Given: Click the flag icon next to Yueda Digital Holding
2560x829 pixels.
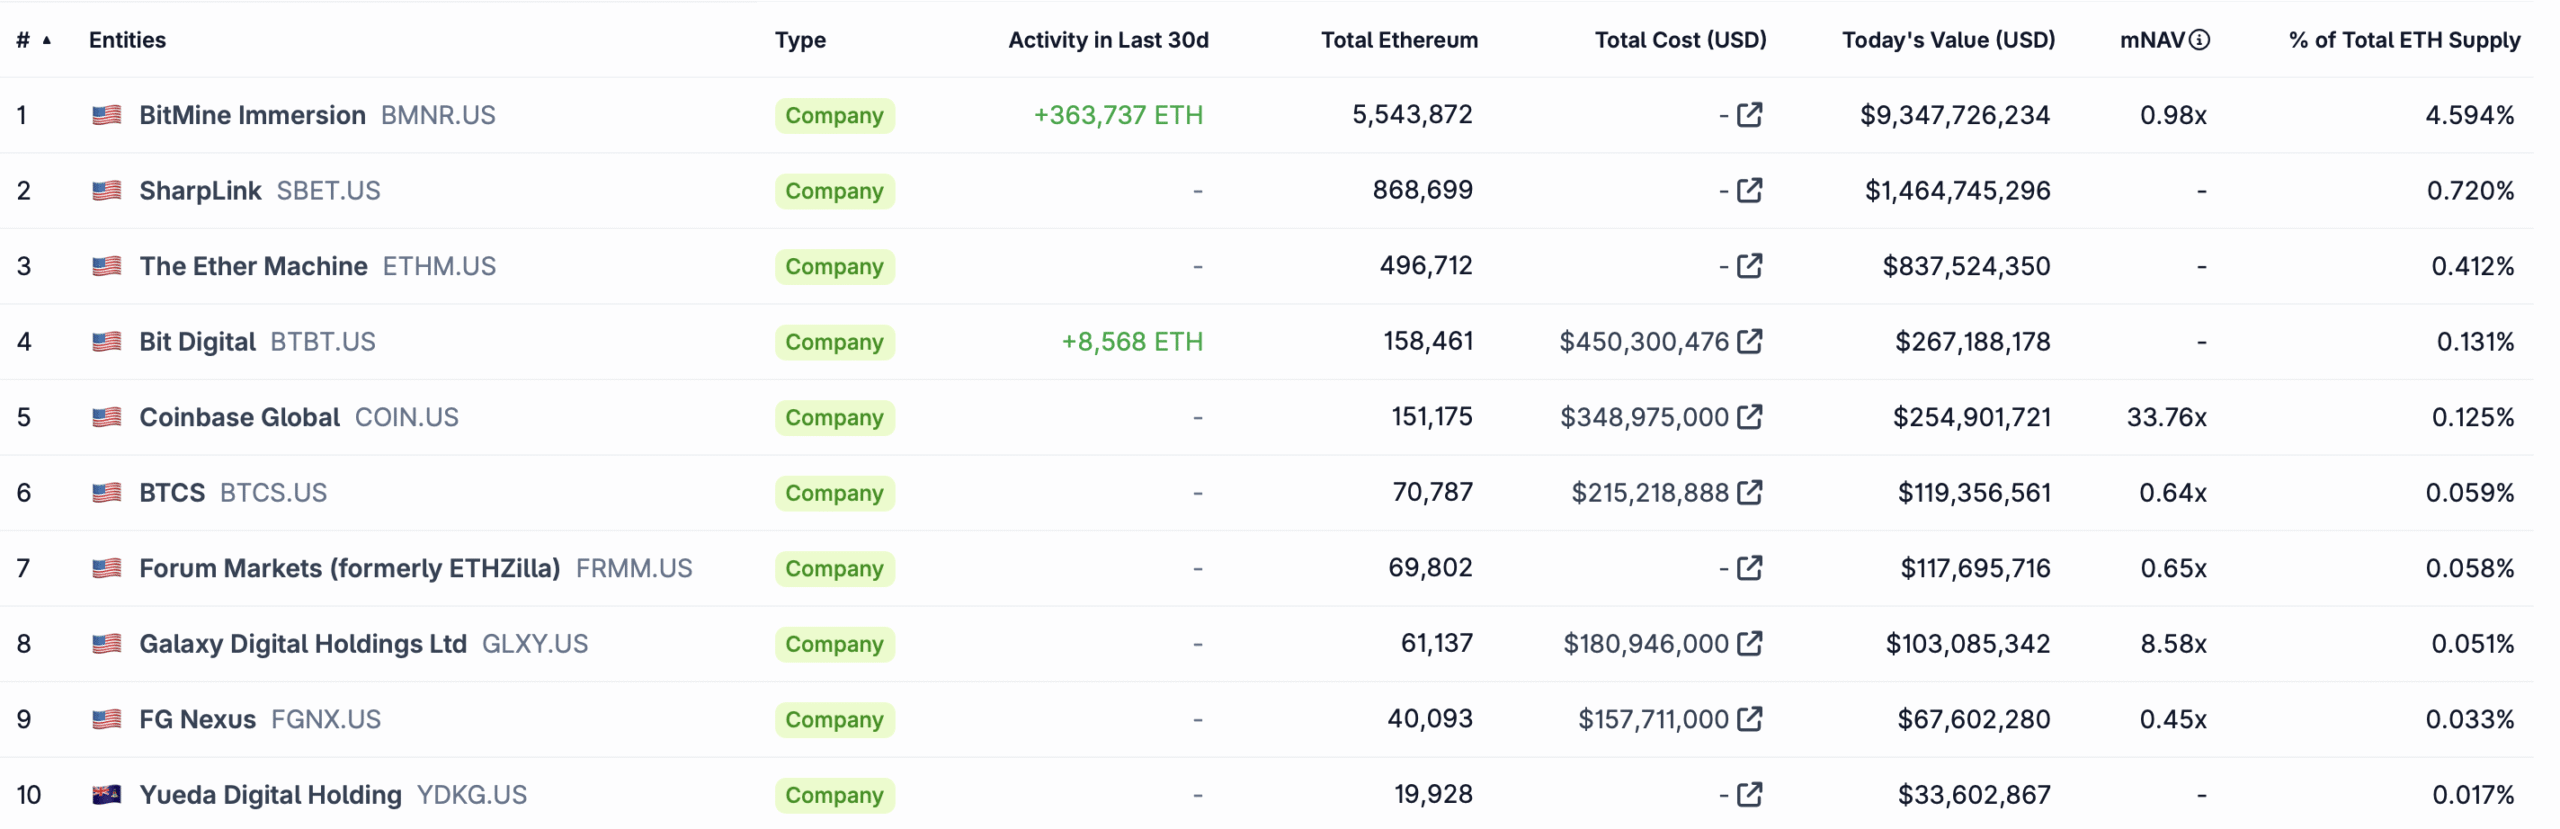Looking at the screenshot, I should tap(107, 794).
